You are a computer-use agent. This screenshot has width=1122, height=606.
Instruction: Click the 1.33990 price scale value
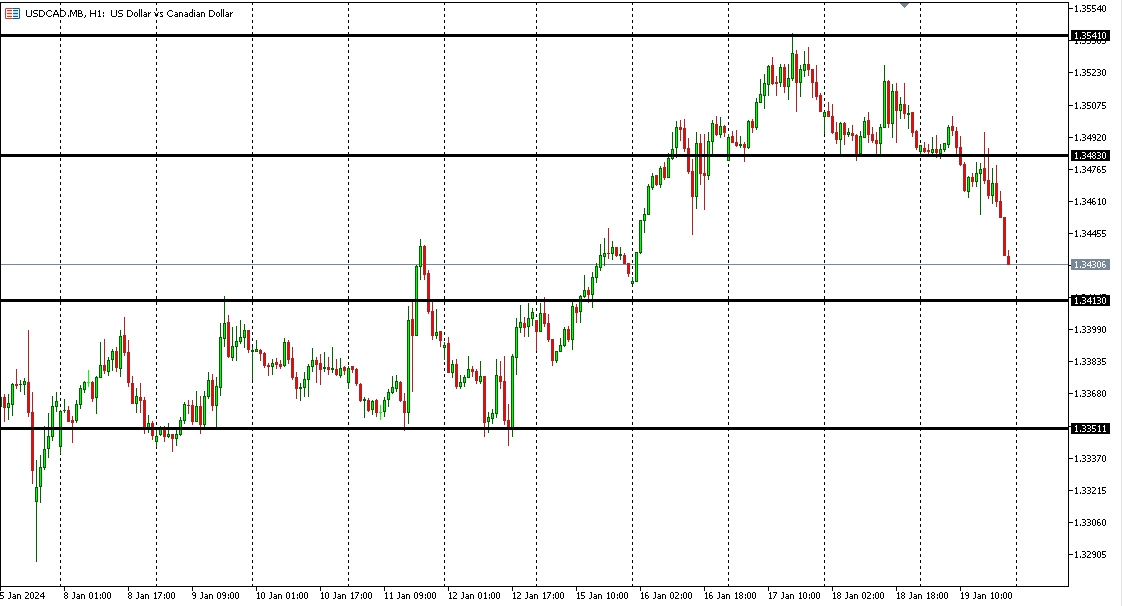[x=1090, y=330]
